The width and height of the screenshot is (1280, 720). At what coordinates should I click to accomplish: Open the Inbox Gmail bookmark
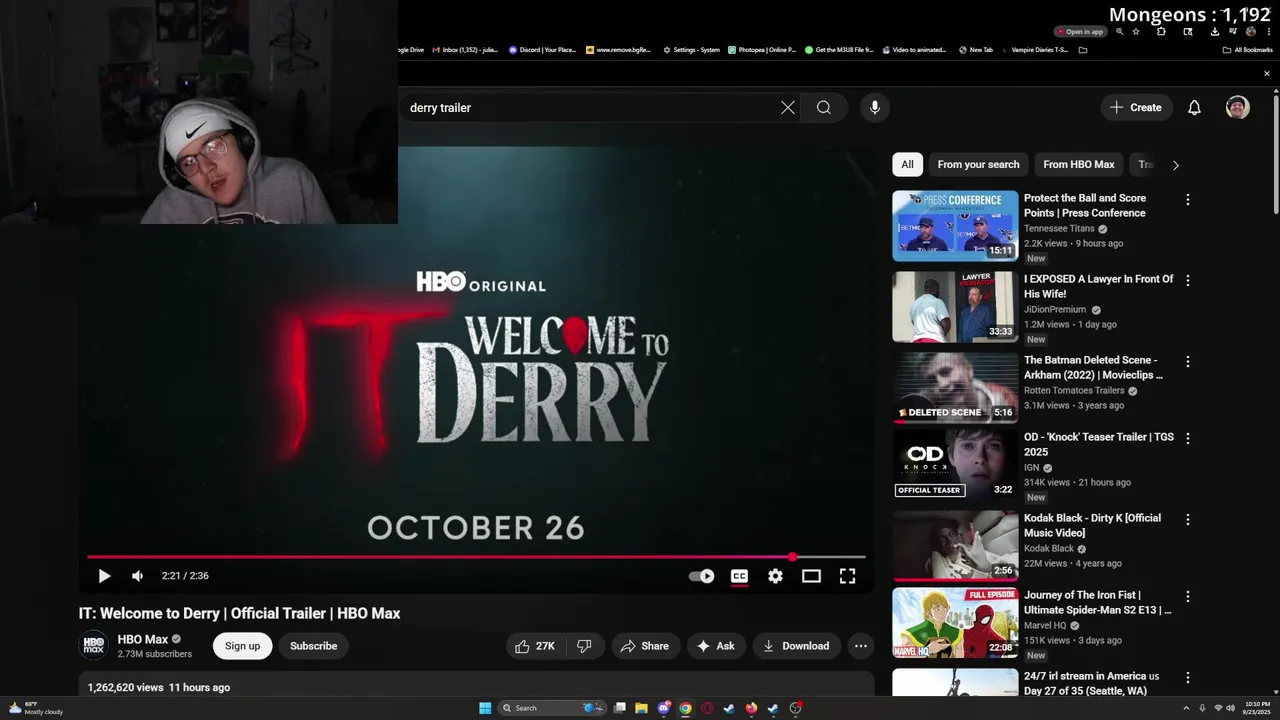coord(464,50)
